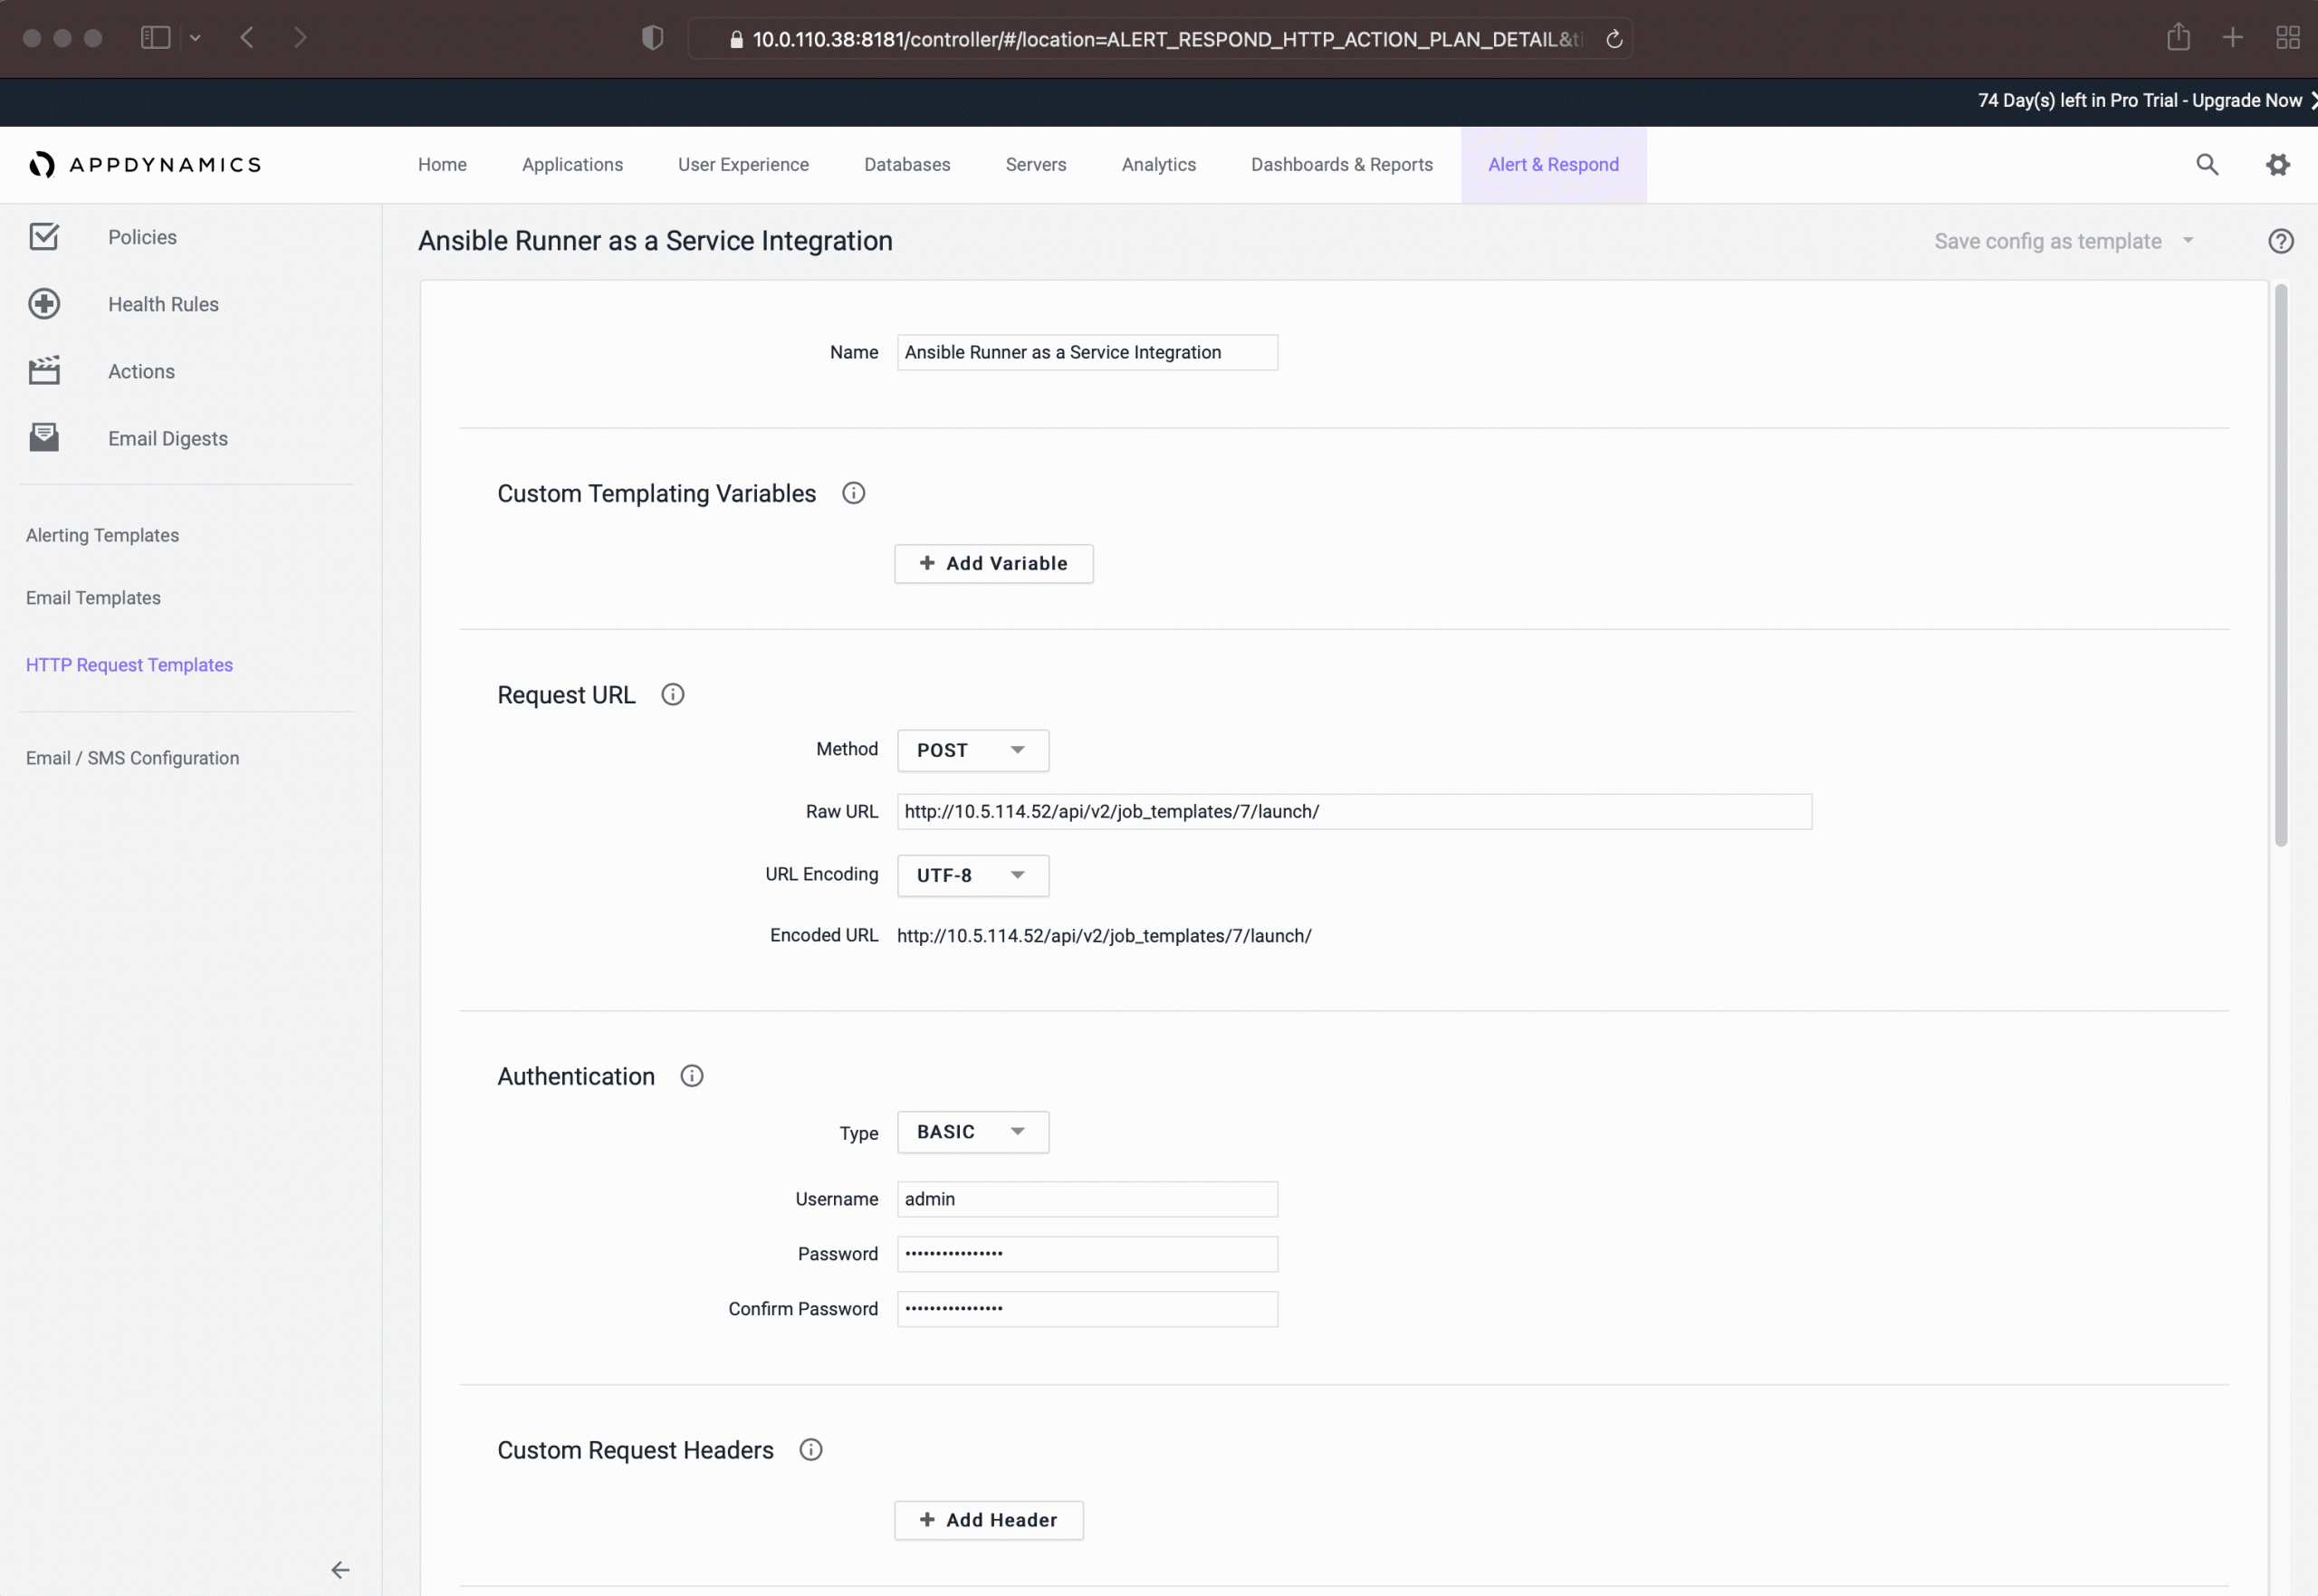Image resolution: width=2318 pixels, height=1596 pixels.
Task: Click the Add Variable button
Action: [x=993, y=564]
